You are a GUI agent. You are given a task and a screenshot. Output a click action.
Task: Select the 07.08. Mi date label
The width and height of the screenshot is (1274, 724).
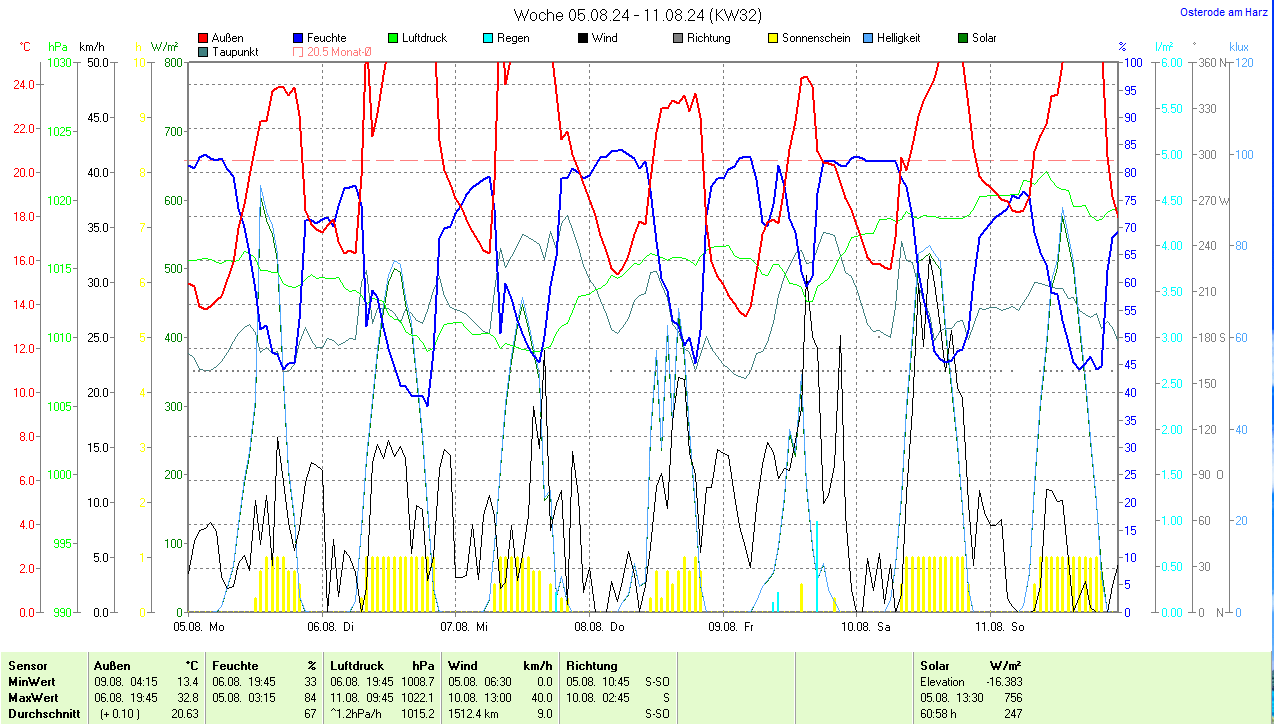tap(464, 627)
